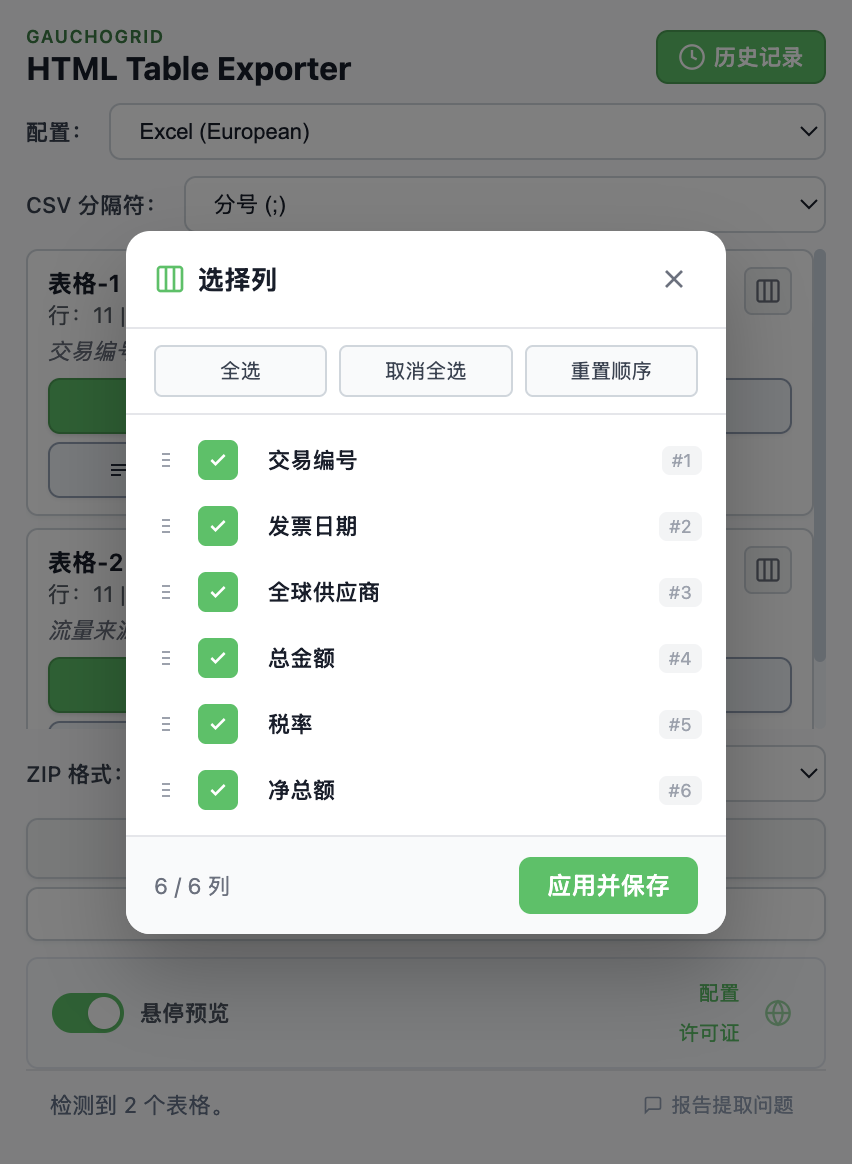Open the 许可证 license entry
This screenshot has height=1164, width=852.
point(709,1033)
